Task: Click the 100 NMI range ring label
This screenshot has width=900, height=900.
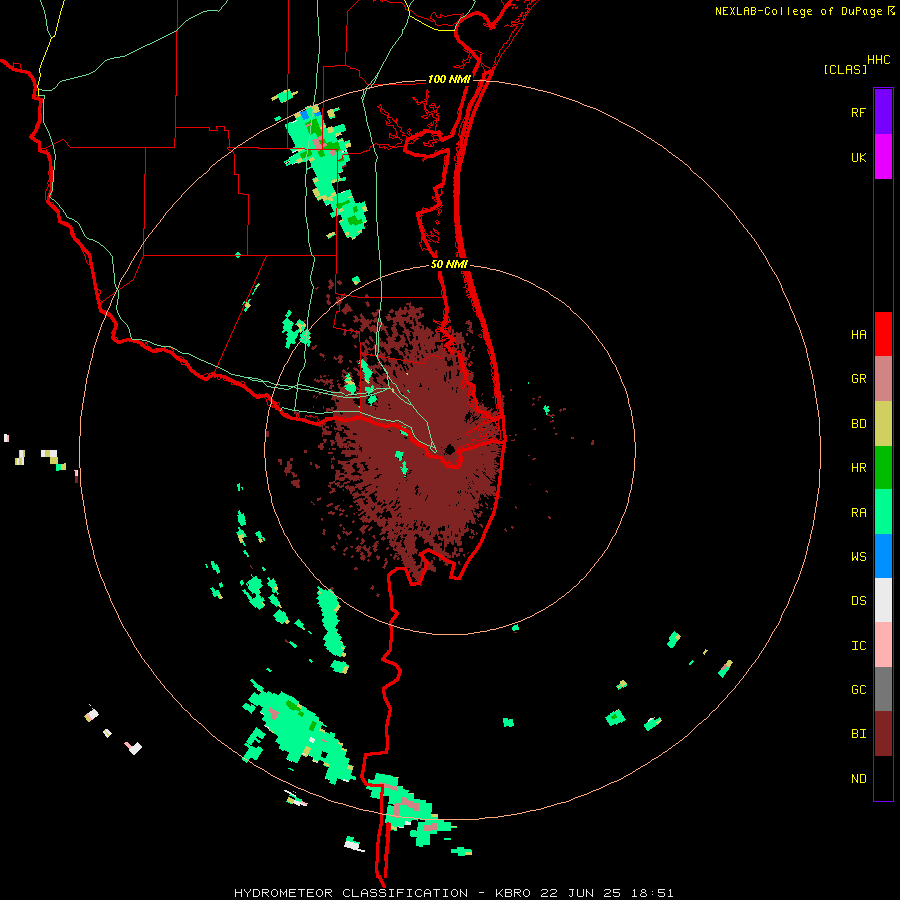Action: (x=449, y=79)
